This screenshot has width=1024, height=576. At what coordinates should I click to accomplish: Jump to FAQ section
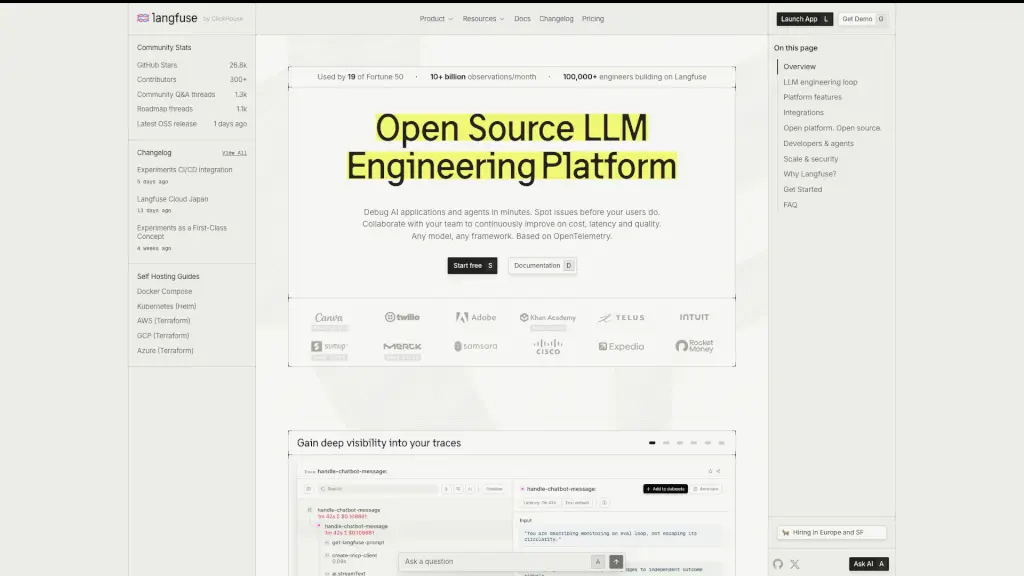(x=790, y=205)
